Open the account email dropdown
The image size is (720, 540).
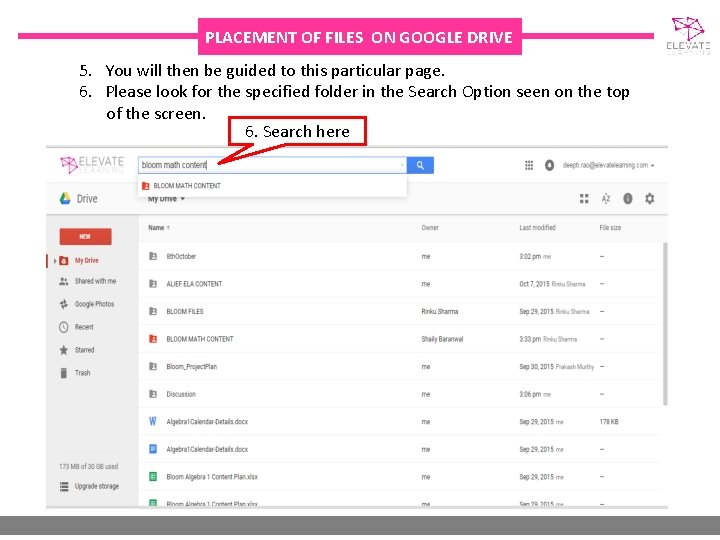608,165
